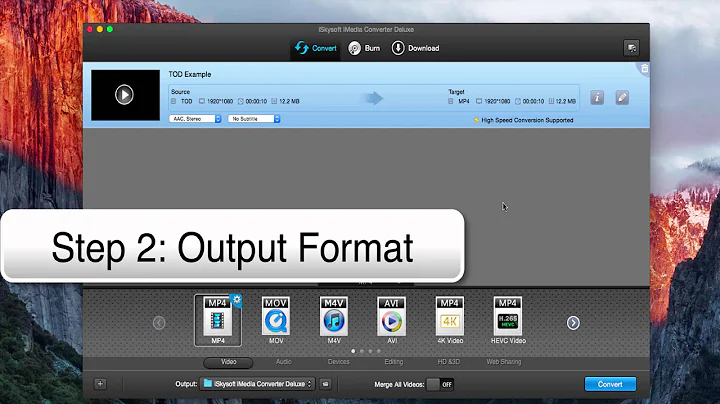The height and width of the screenshot is (404, 720).
Task: Select the Audio format category
Action: click(x=284, y=362)
